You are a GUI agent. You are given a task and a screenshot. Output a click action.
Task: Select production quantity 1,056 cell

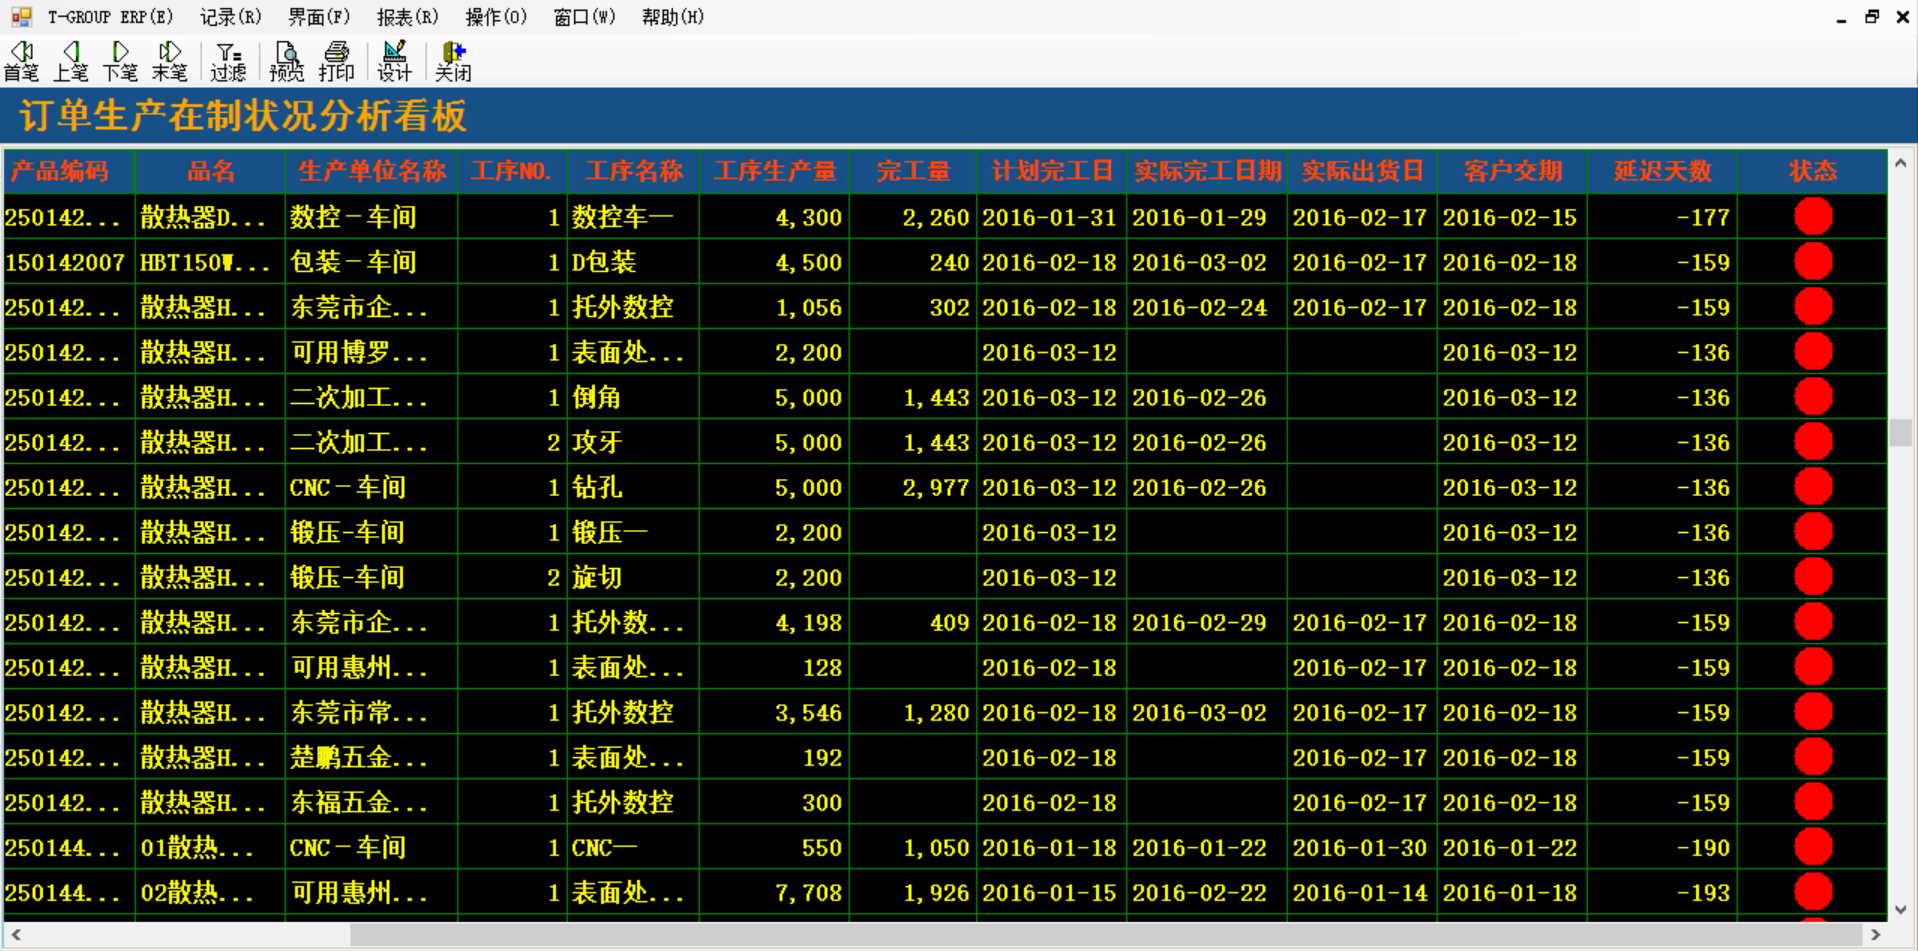tap(774, 307)
